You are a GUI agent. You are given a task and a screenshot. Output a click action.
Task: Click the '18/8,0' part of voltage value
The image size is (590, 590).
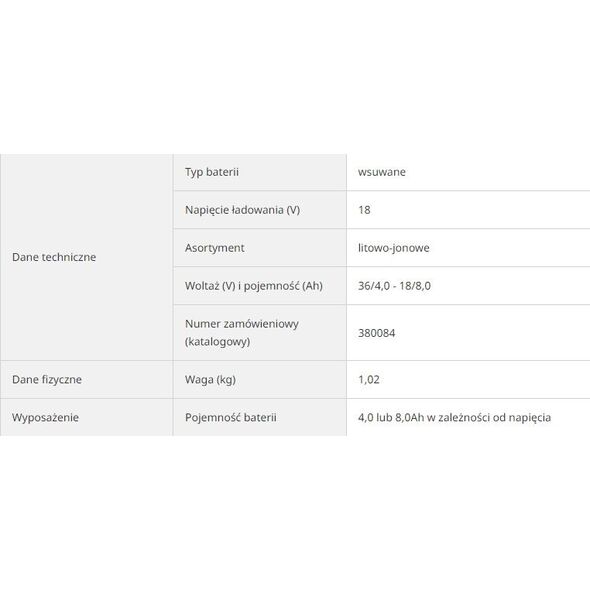[x=415, y=286]
